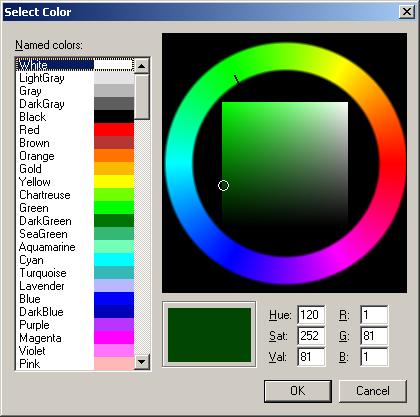The width and height of the screenshot is (420, 417).
Task: Choose the Magenta named color
Action: pos(75,338)
